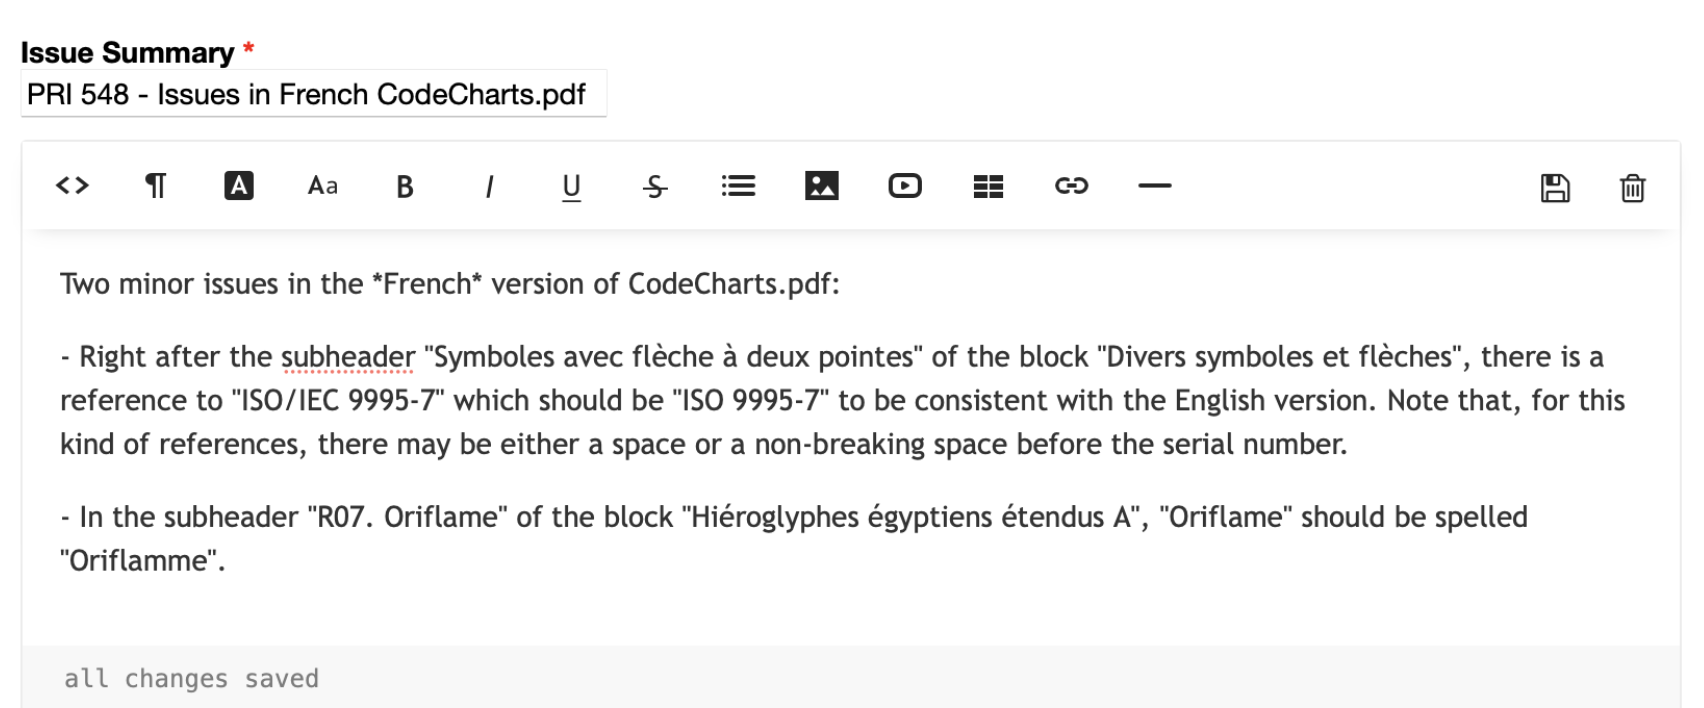
Task: Toggle italic formatting
Action: coord(489,187)
